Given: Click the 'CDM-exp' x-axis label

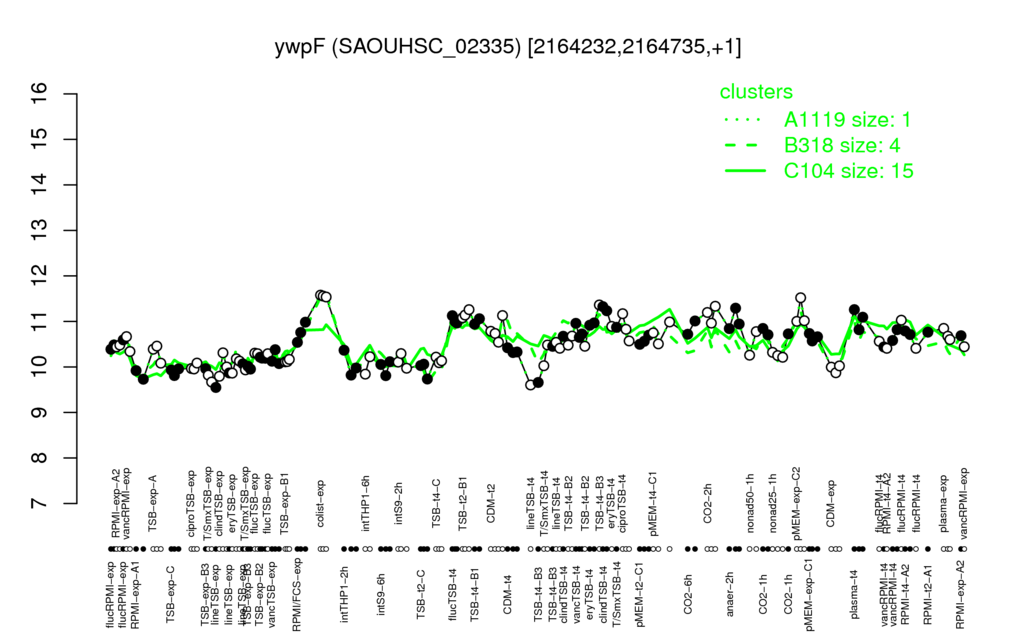Looking at the screenshot, I should 831,502.
